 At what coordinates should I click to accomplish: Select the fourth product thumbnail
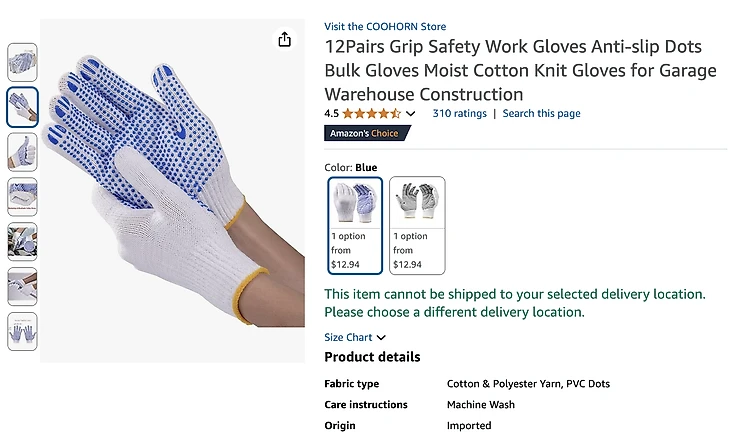point(22,197)
